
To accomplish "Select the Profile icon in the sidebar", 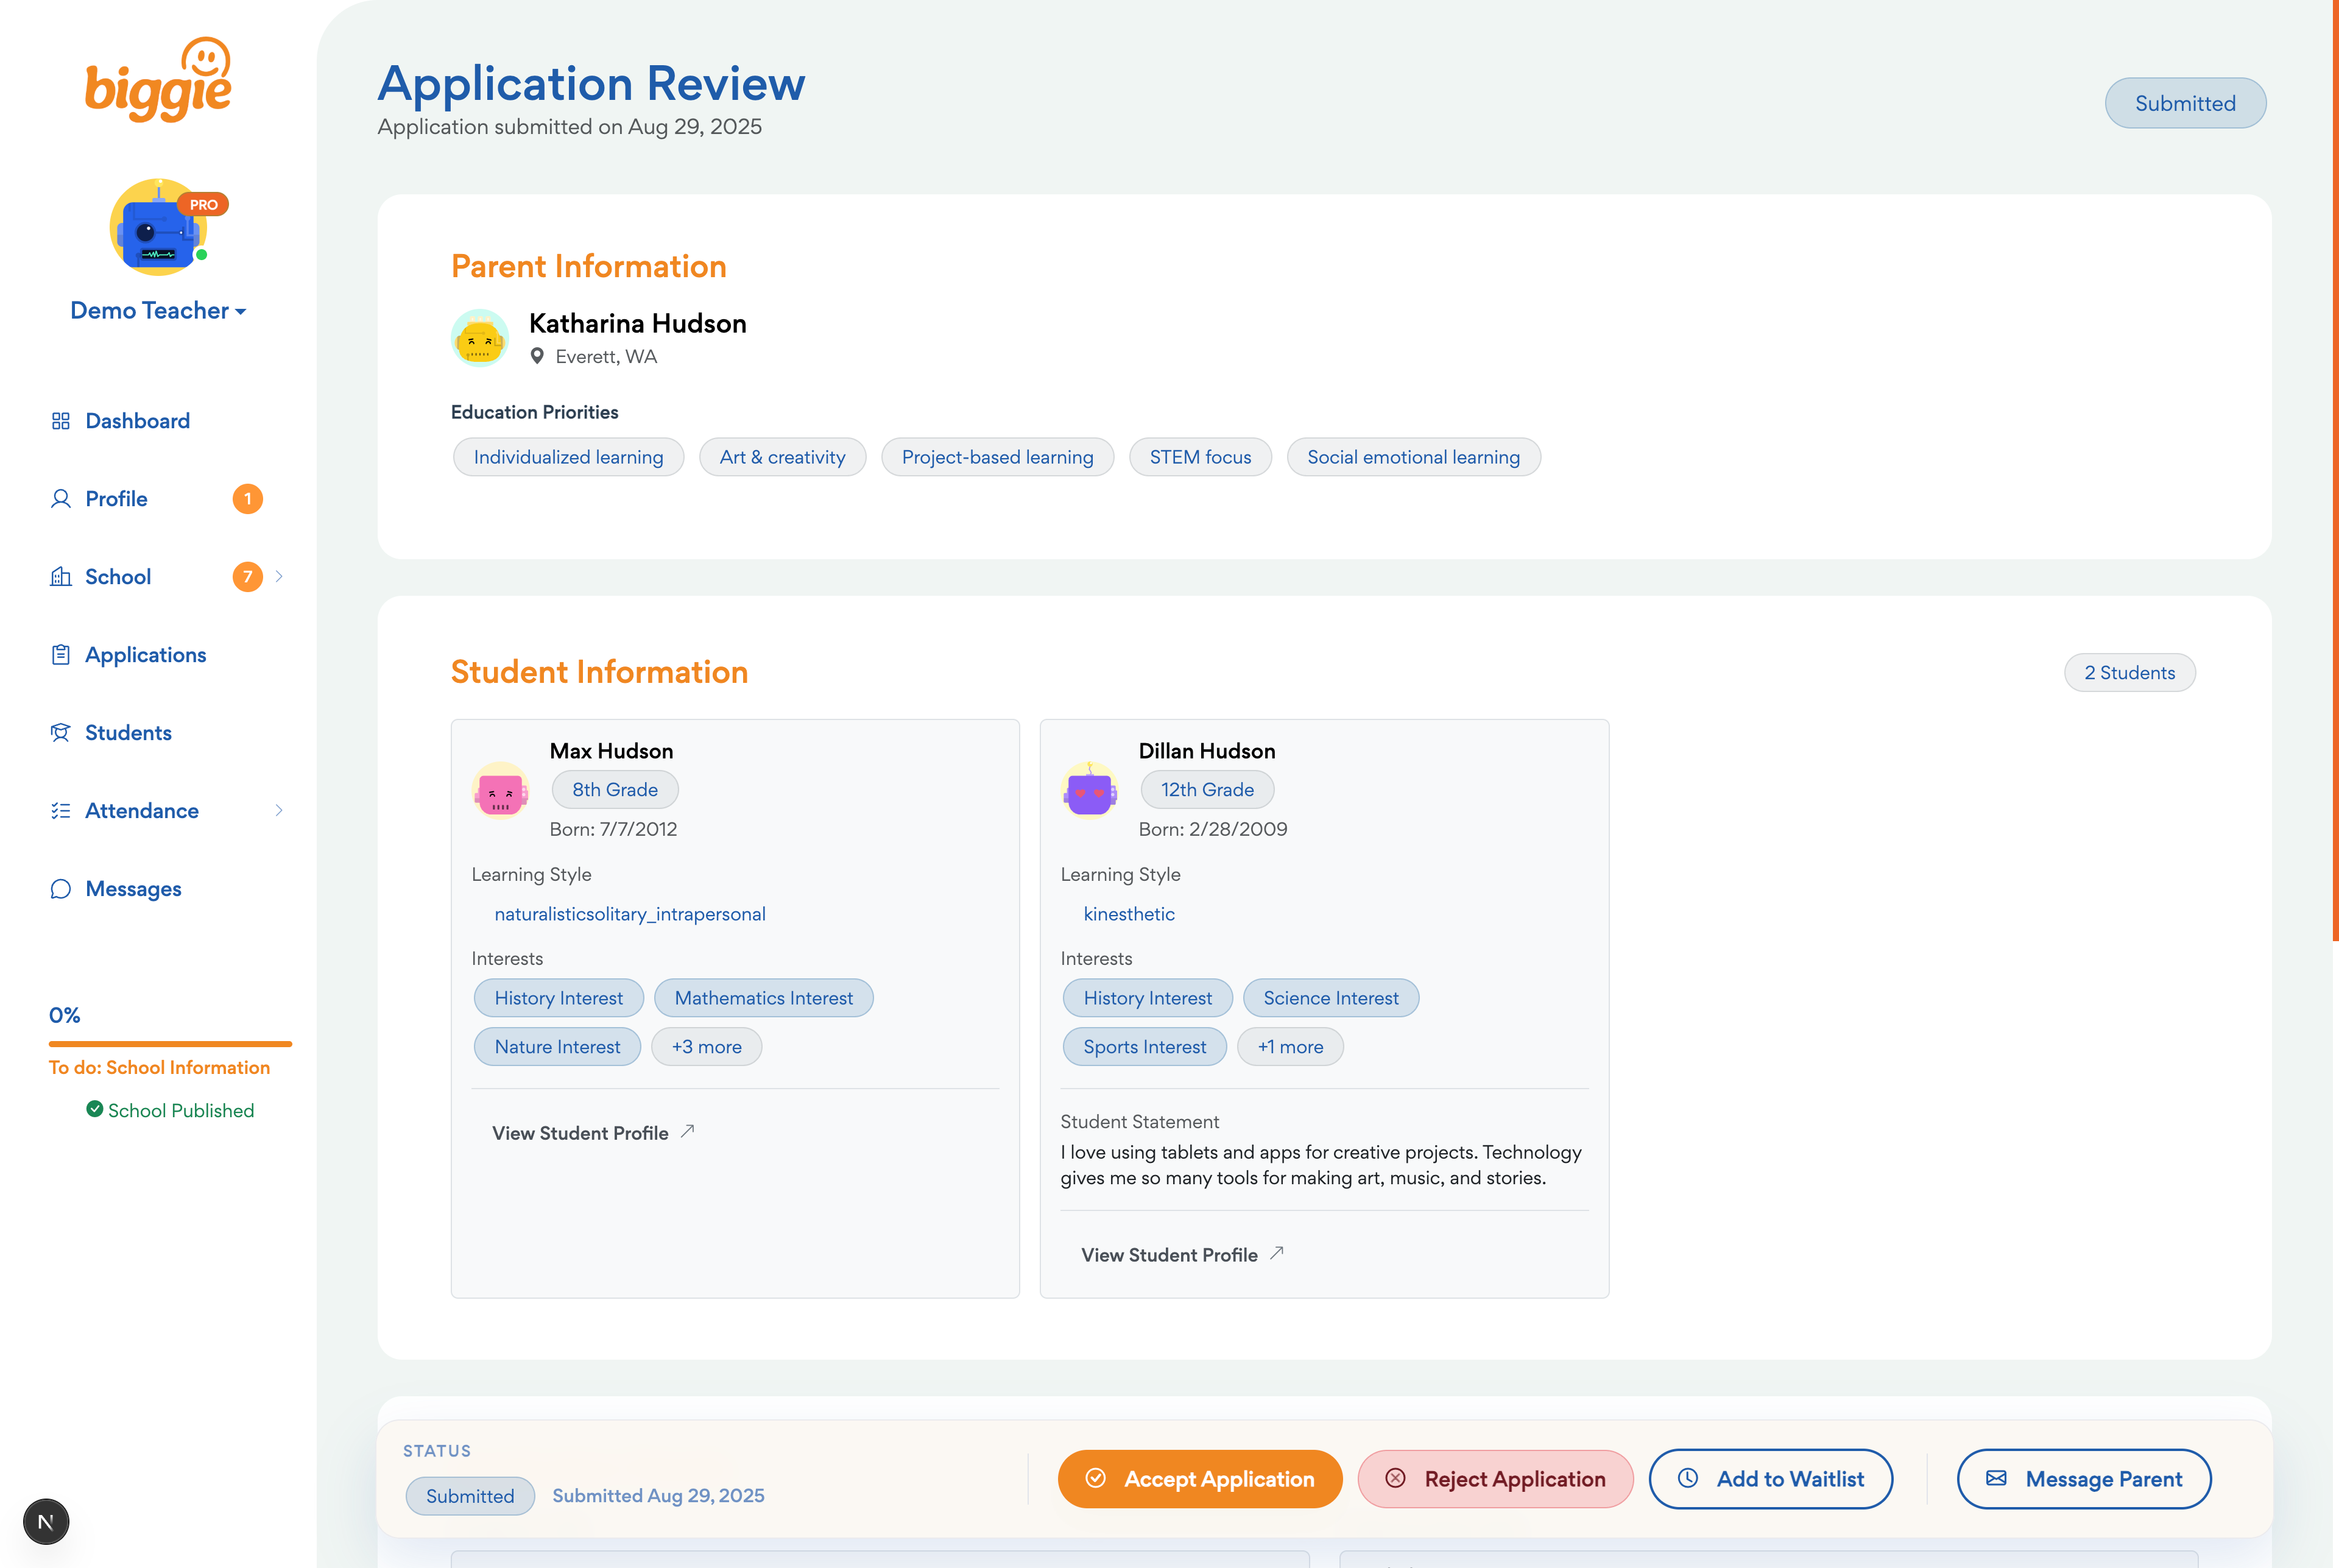I will 60,498.
